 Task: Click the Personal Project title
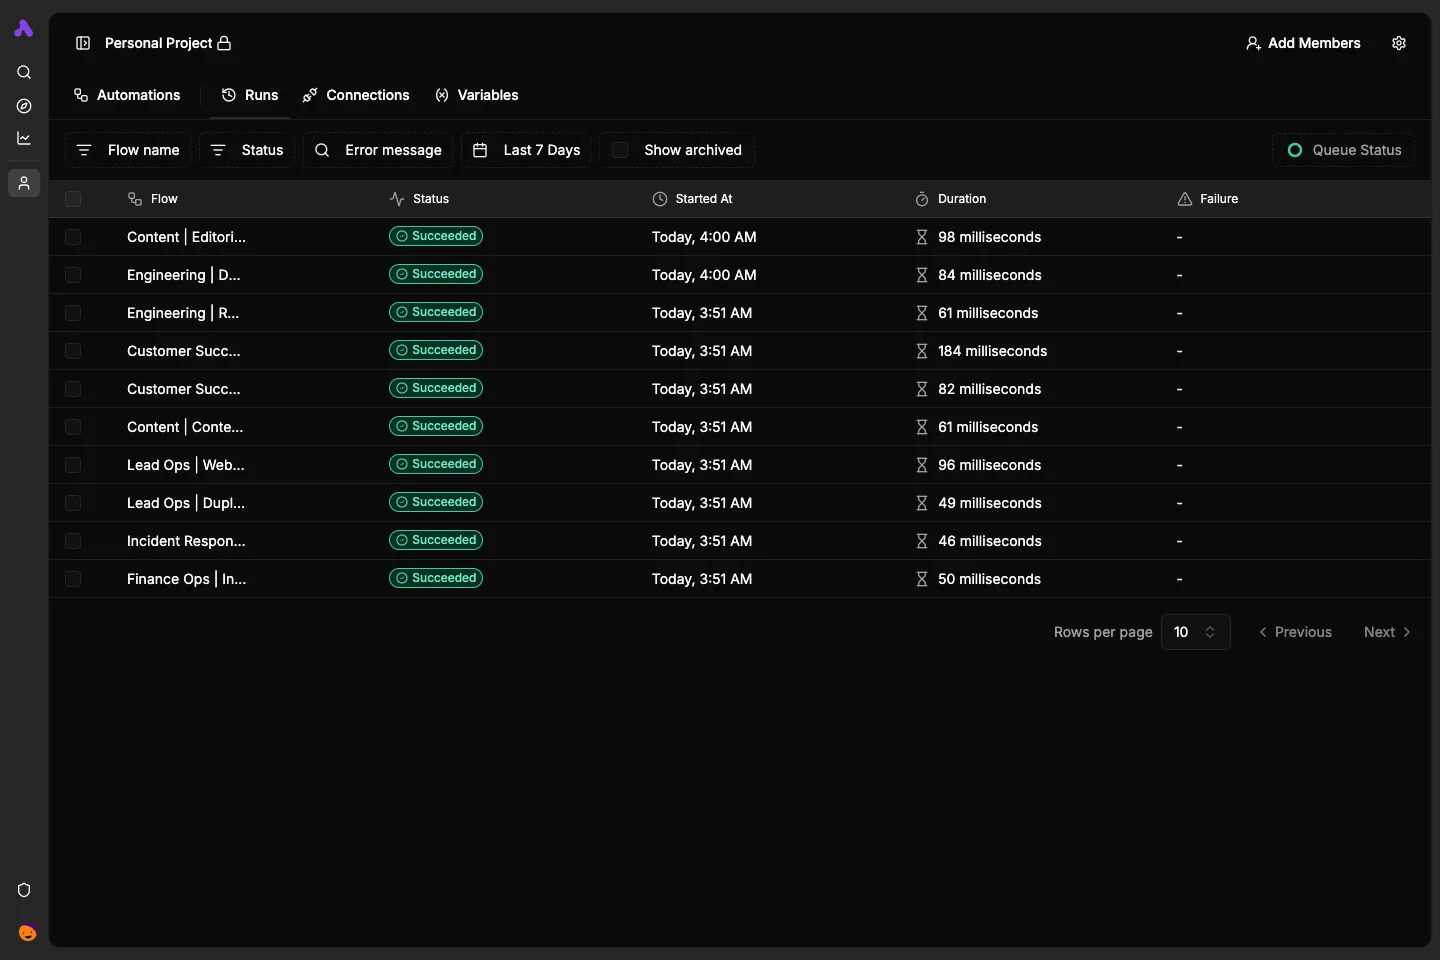[x=158, y=43]
